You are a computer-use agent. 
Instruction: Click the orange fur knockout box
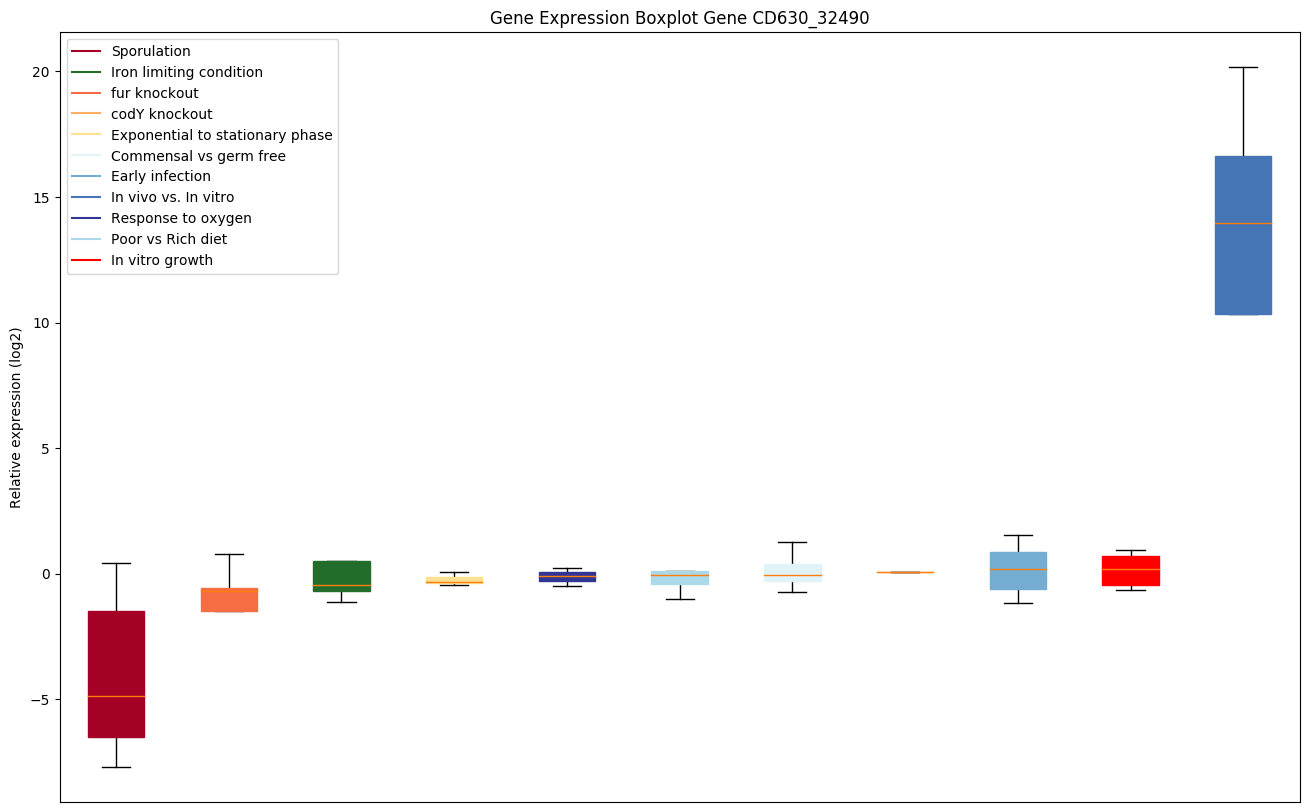[229, 599]
